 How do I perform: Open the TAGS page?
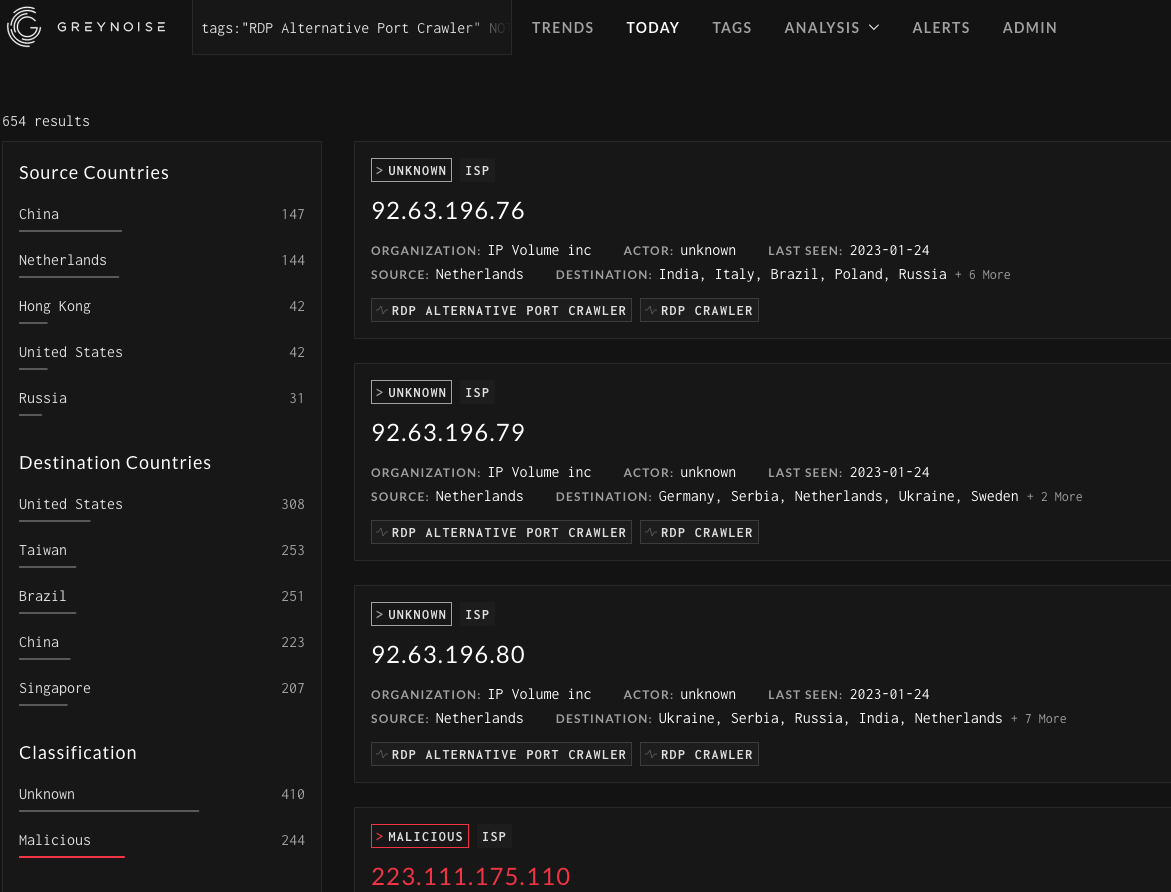(732, 28)
